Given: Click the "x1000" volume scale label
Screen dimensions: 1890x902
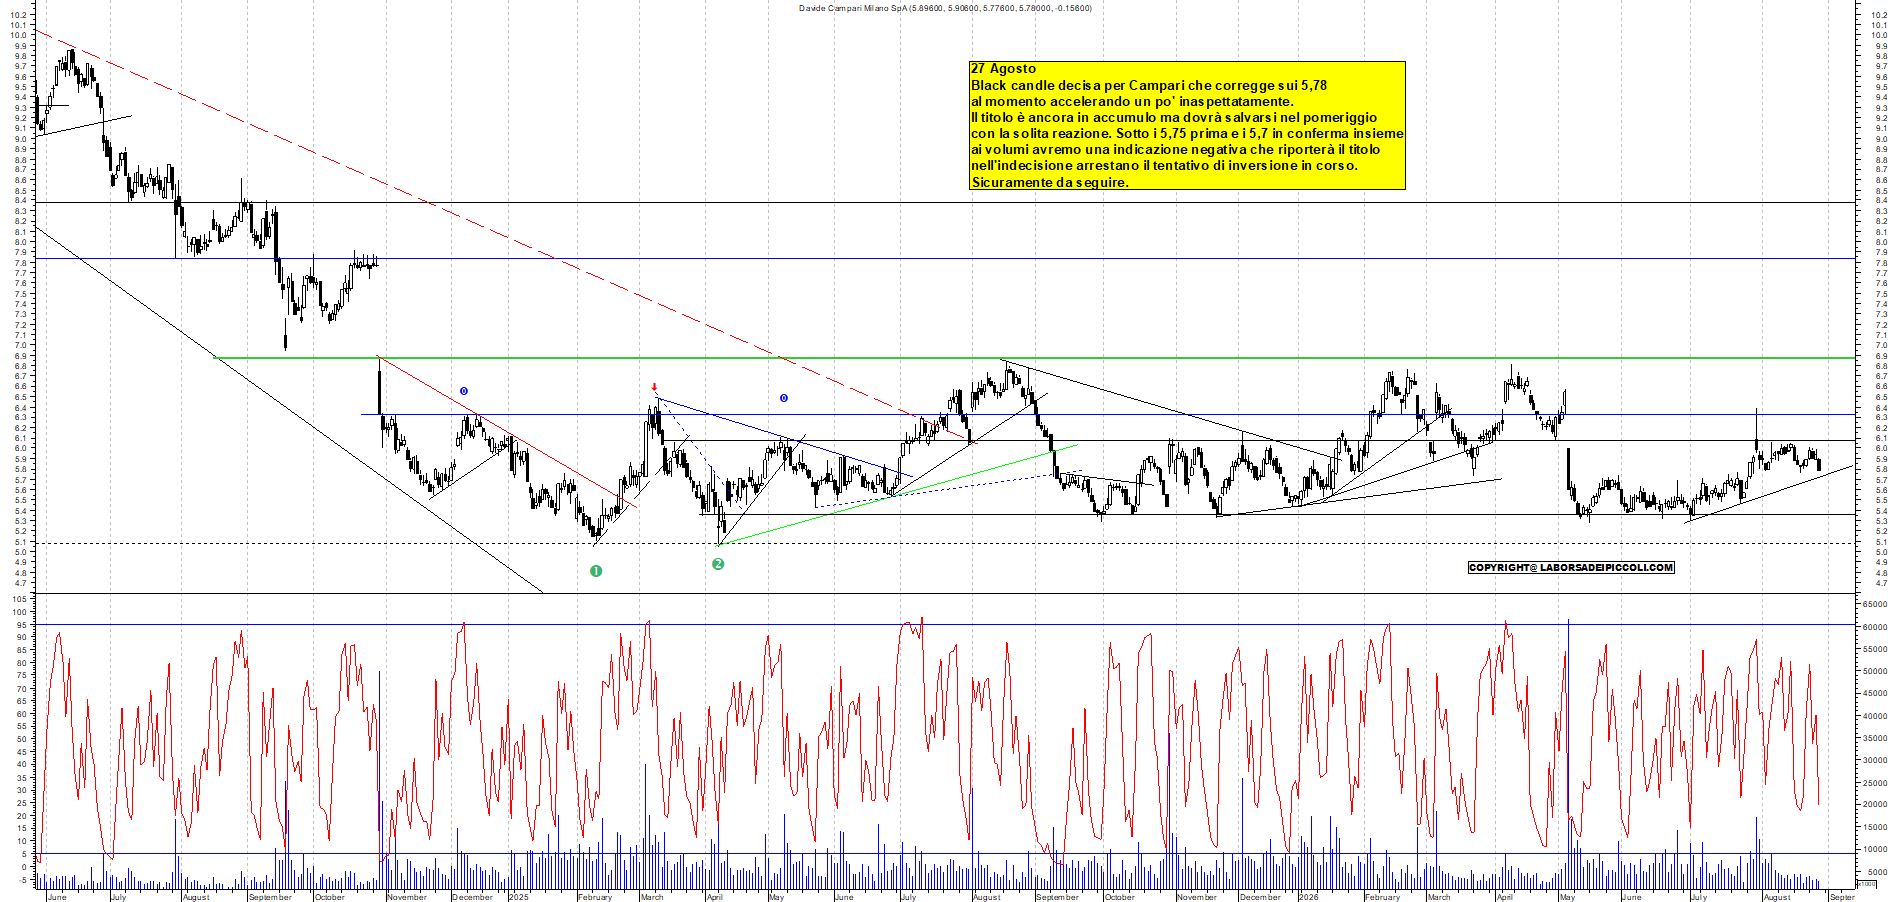Looking at the screenshot, I should (1866, 884).
